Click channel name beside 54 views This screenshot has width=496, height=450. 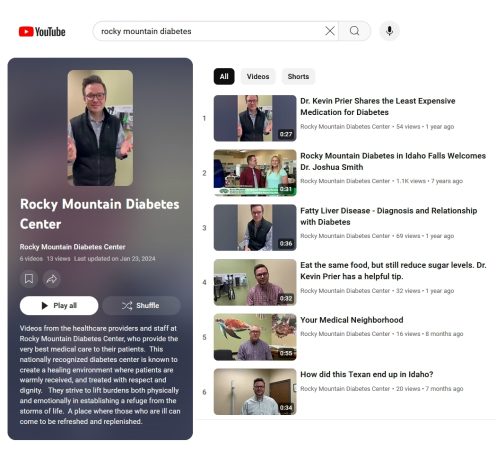pos(345,127)
